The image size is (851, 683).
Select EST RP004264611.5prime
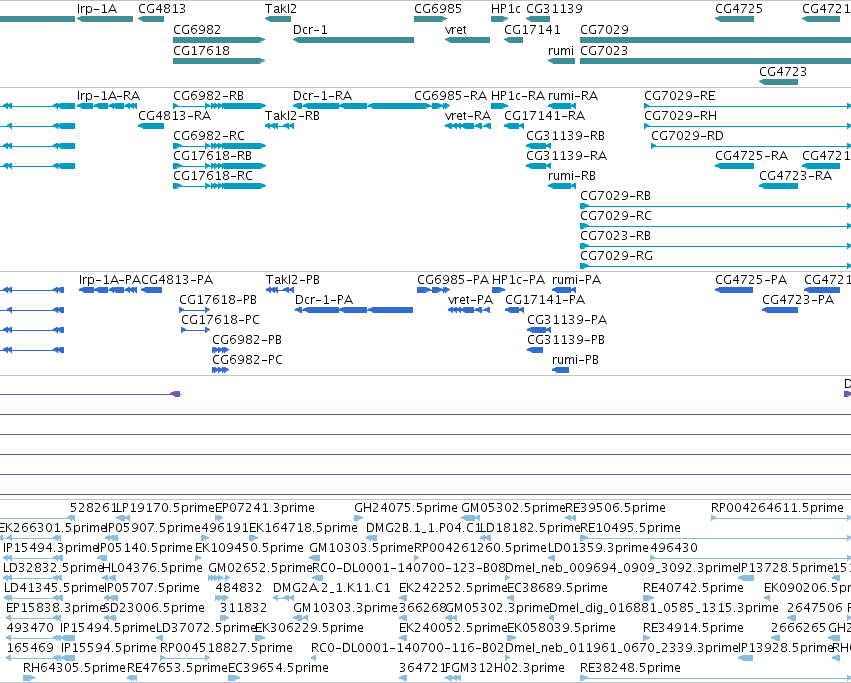pos(777,508)
